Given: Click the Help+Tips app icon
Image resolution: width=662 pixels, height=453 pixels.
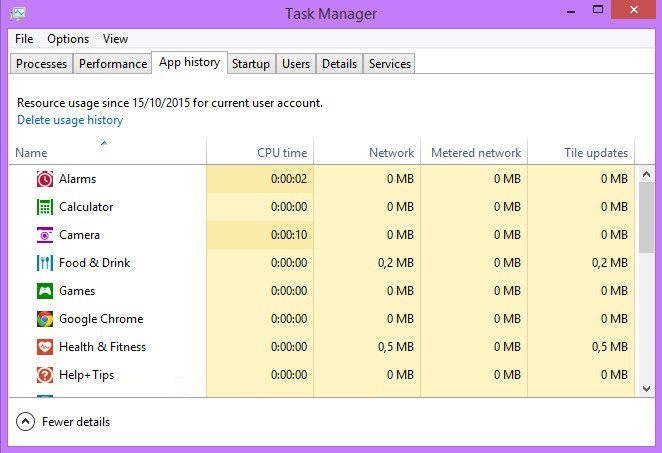Looking at the screenshot, I should pos(45,375).
